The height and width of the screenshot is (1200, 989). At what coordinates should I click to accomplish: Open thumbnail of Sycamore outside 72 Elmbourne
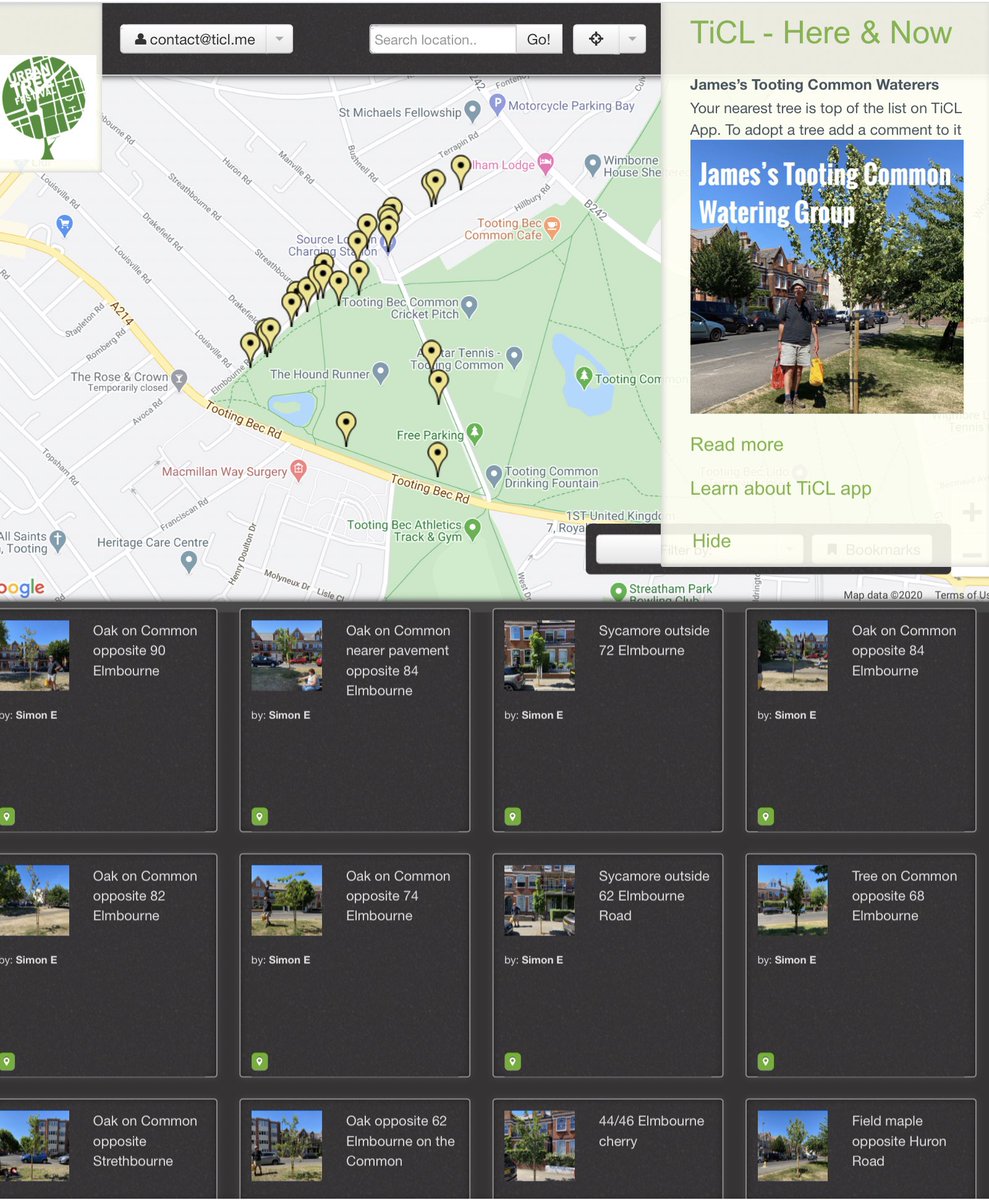[x=539, y=655]
